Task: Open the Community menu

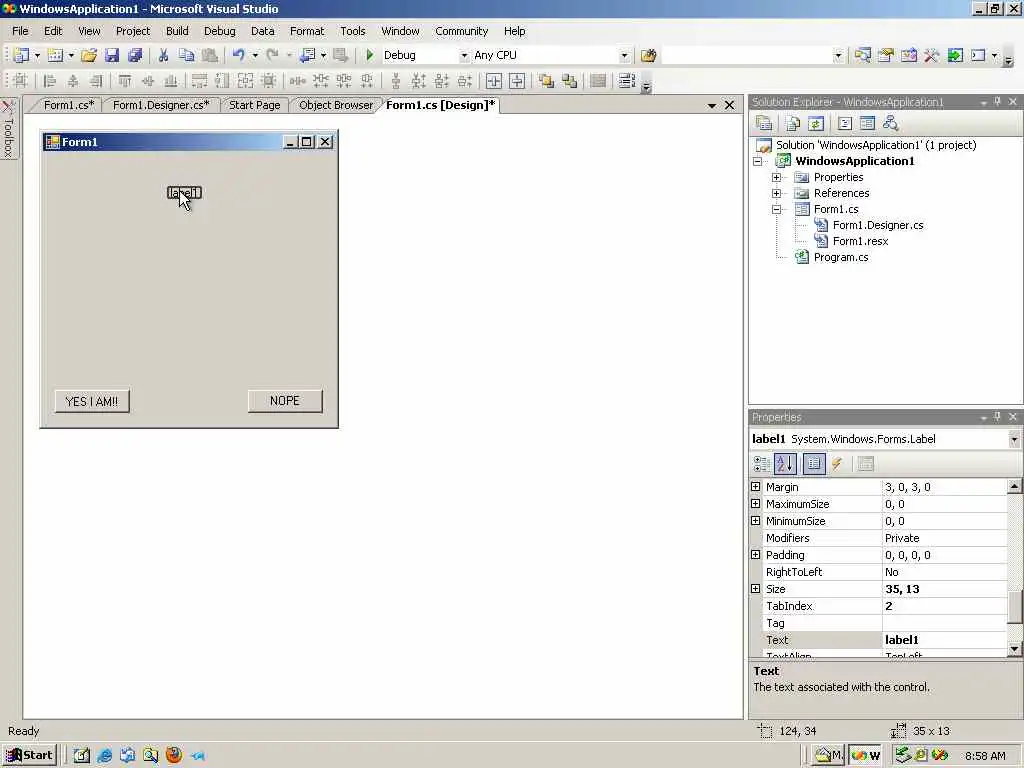Action: [x=462, y=31]
